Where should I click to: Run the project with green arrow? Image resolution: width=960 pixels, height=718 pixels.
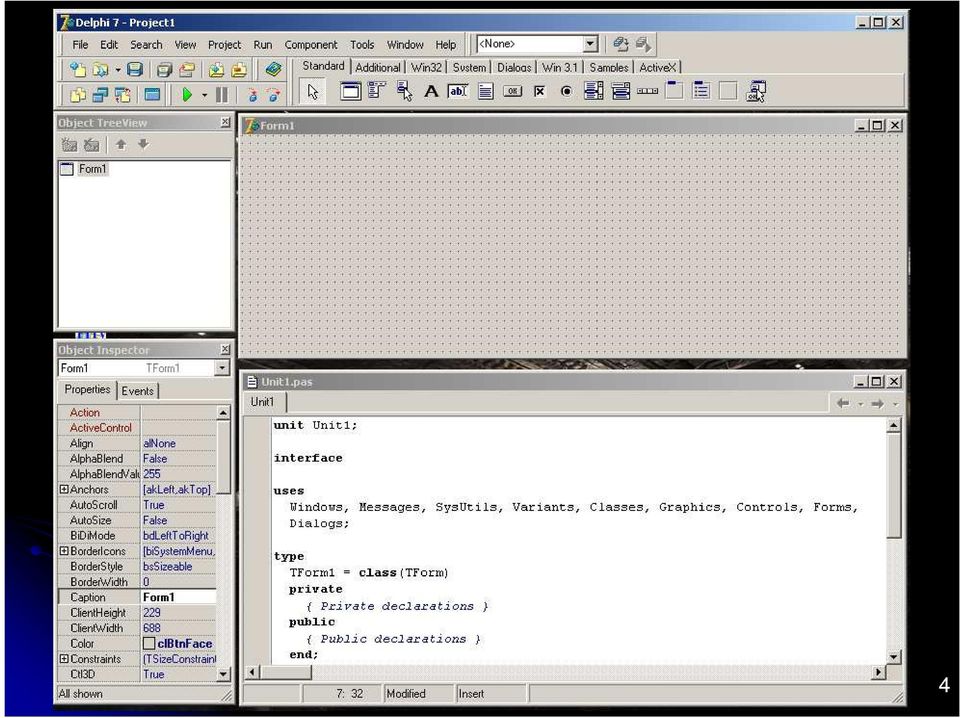point(187,95)
